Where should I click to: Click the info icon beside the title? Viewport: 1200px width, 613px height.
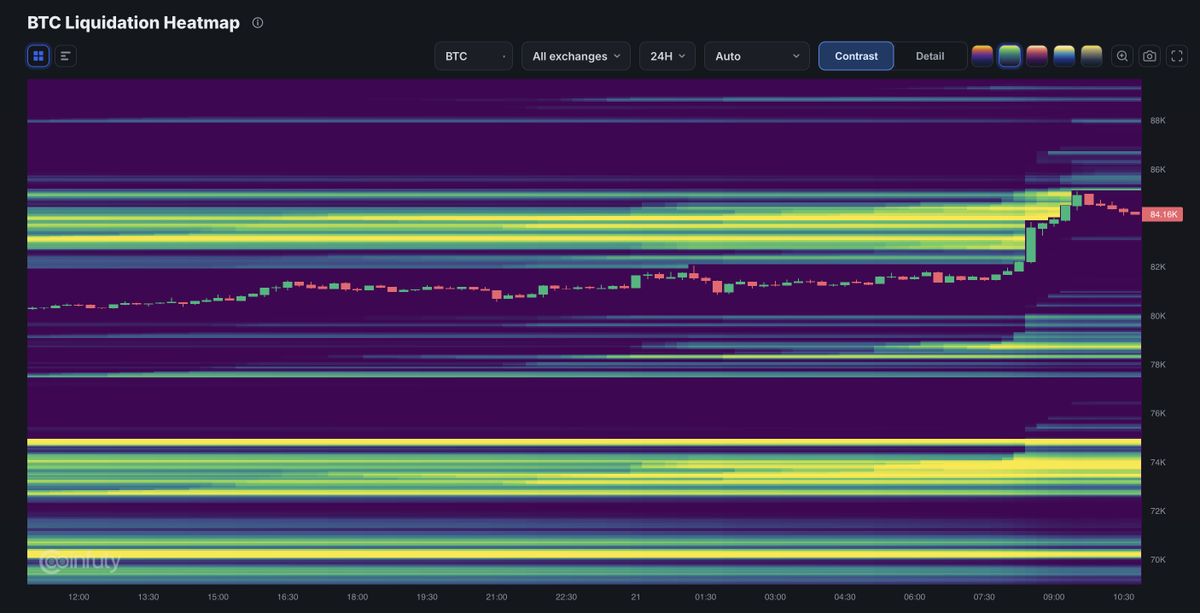click(258, 22)
